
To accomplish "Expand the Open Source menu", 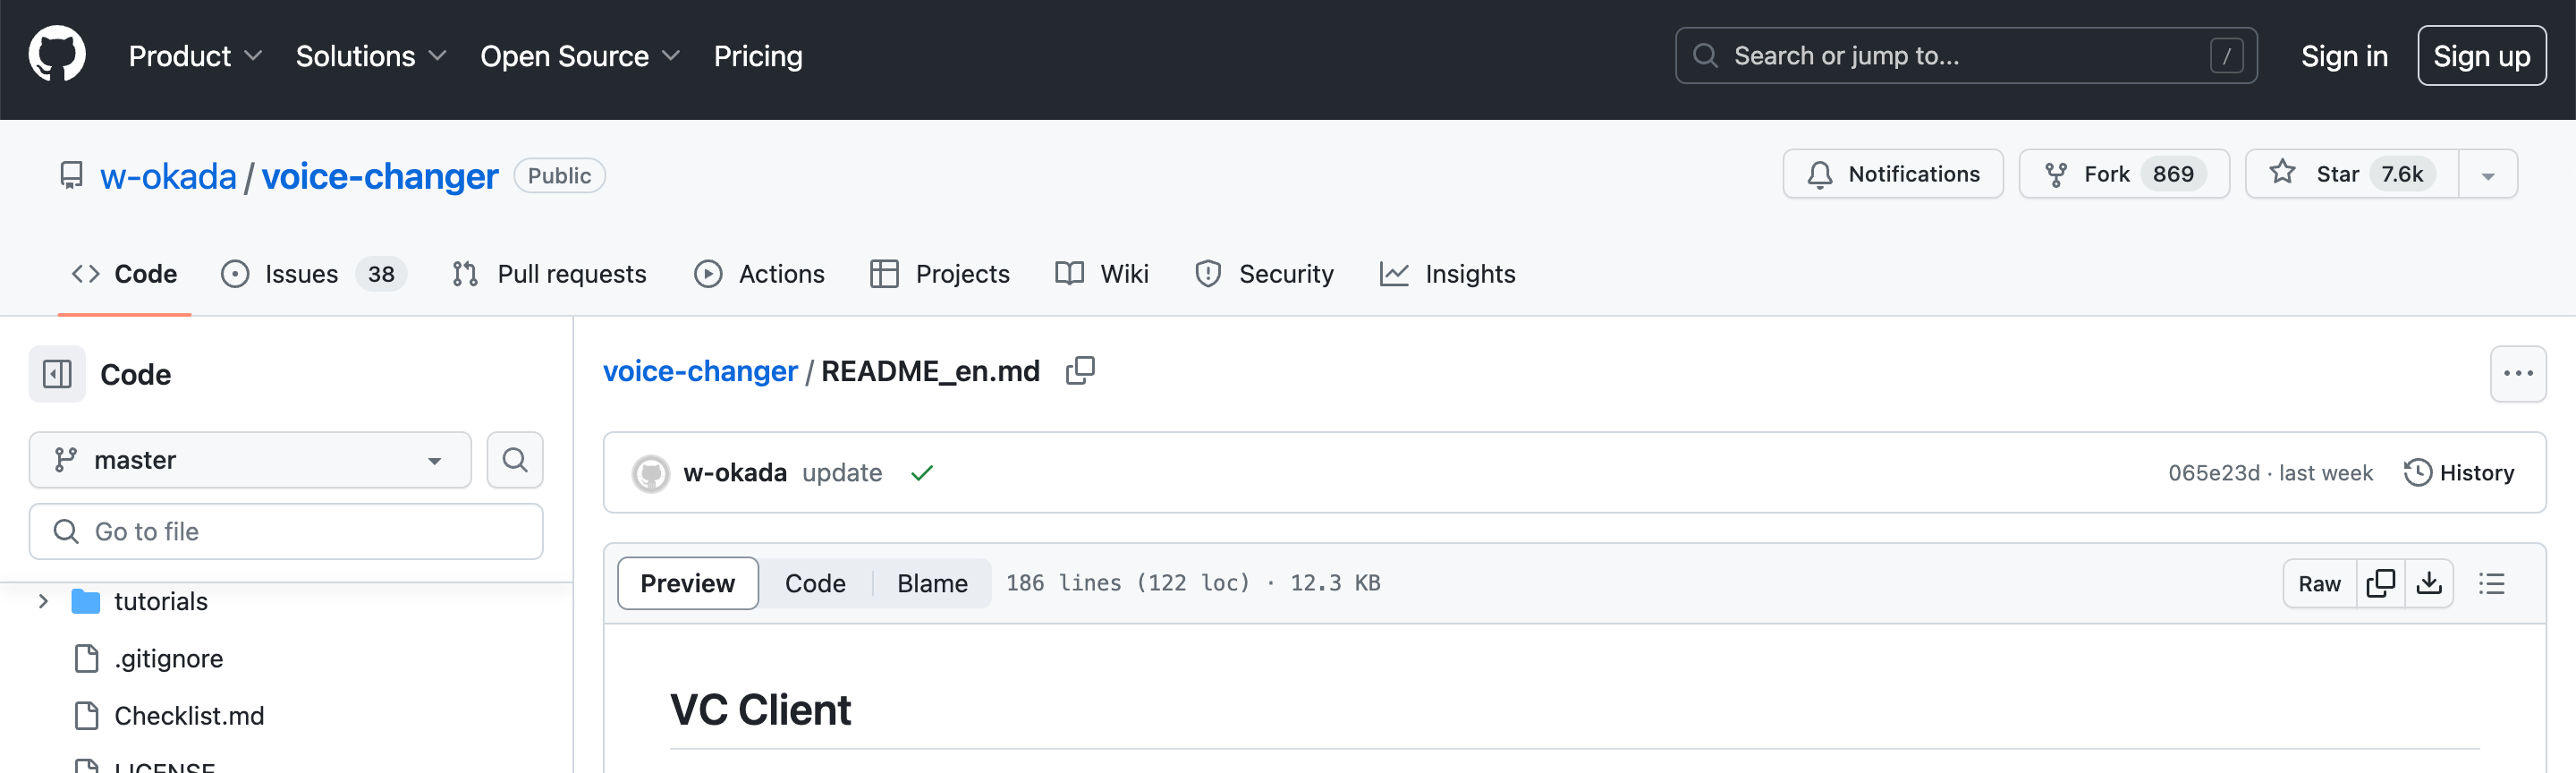I will 579,56.
